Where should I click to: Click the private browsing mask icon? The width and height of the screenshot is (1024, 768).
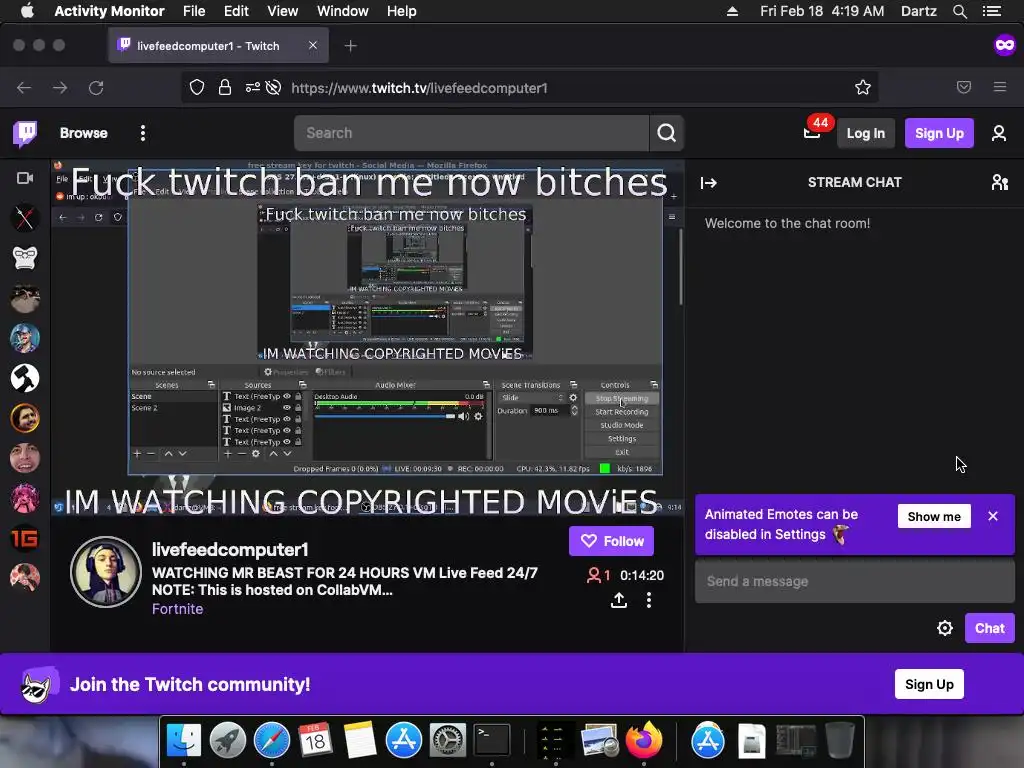click(1004, 44)
